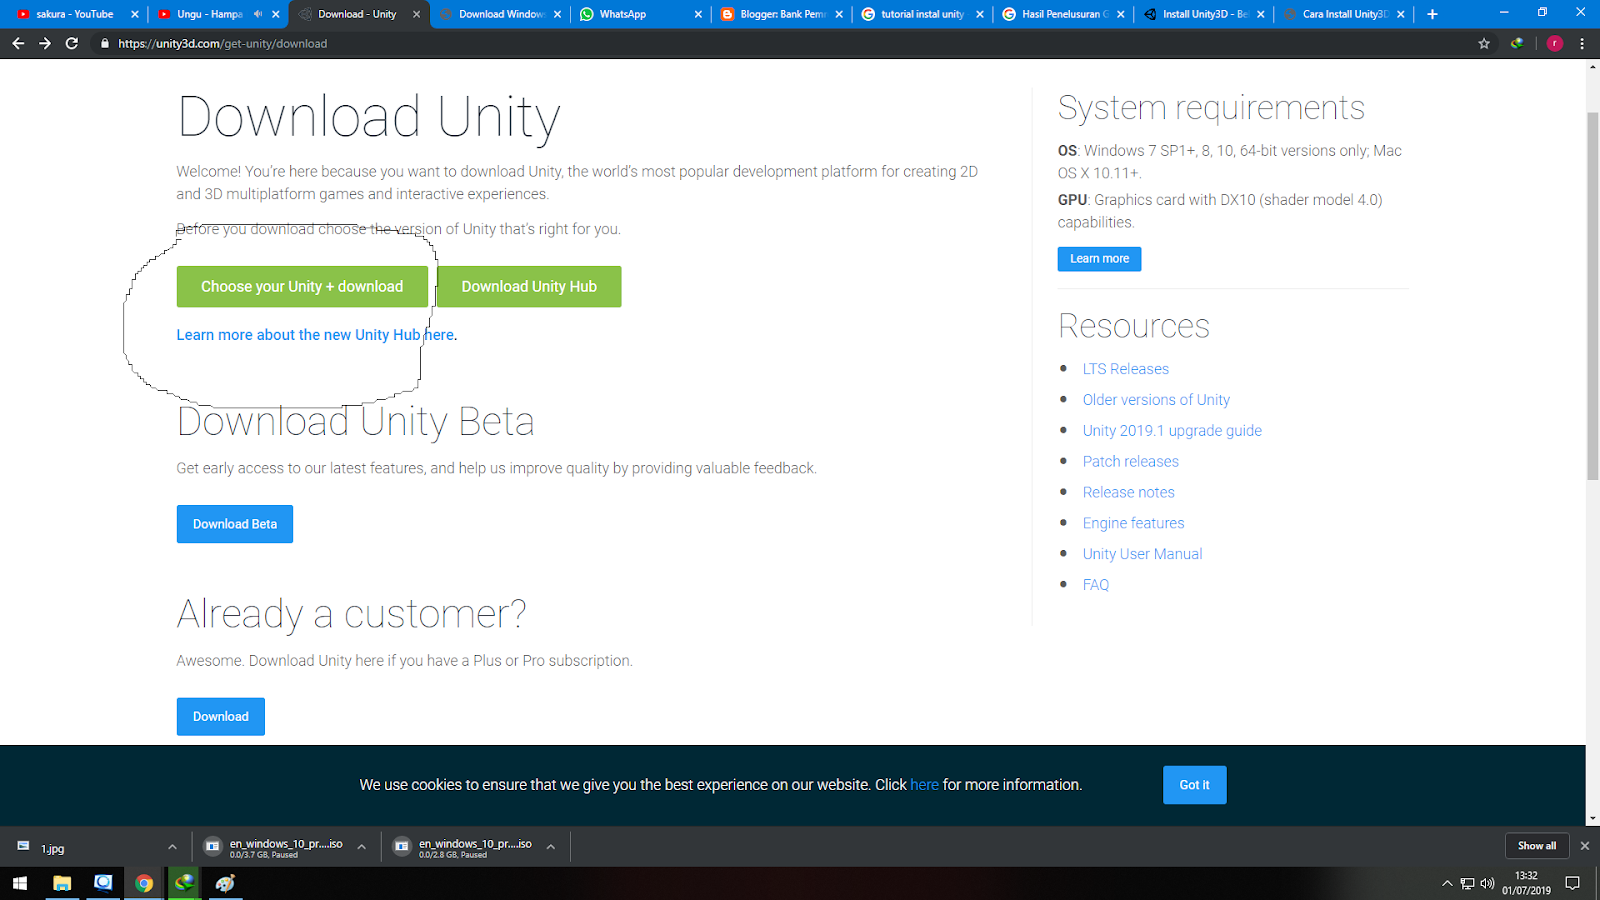The height and width of the screenshot is (900, 1600).
Task: Switch to Hasil Penelusuran tab
Action: (1064, 14)
